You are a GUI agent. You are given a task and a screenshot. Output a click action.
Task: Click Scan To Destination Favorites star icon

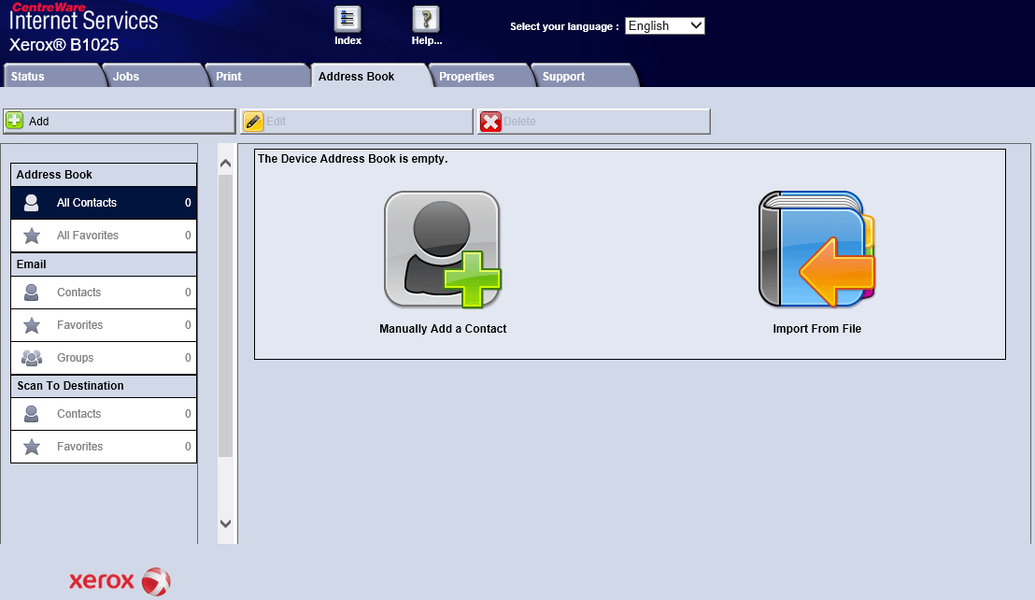31,446
